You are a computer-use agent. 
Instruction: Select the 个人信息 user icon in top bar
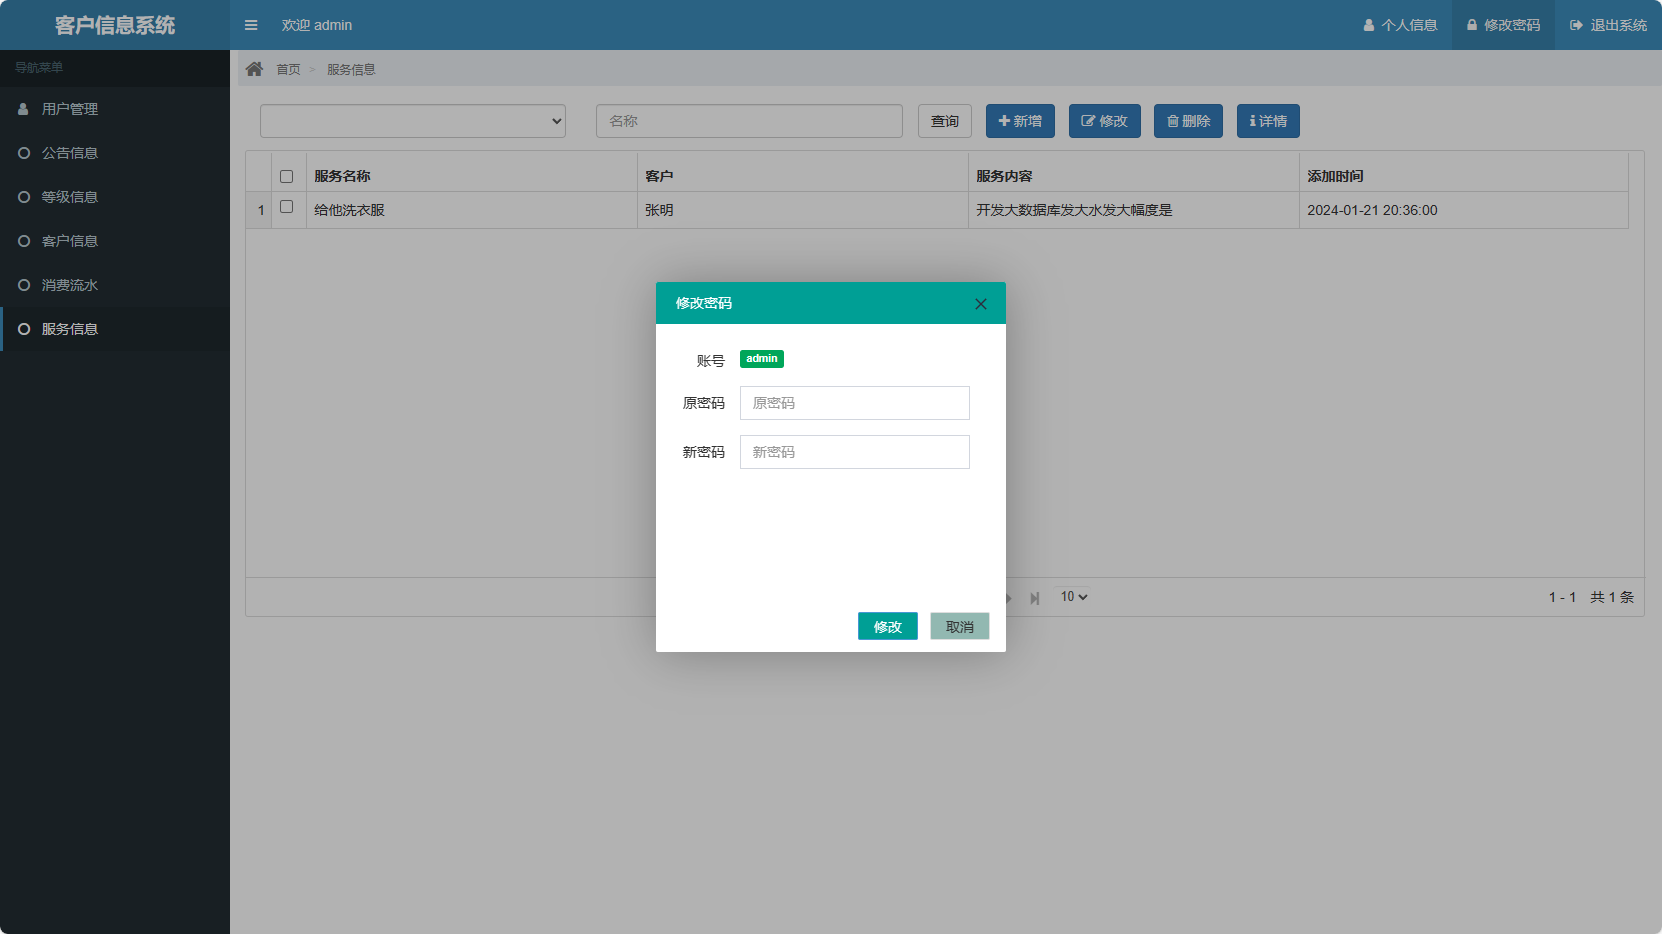point(1369,25)
